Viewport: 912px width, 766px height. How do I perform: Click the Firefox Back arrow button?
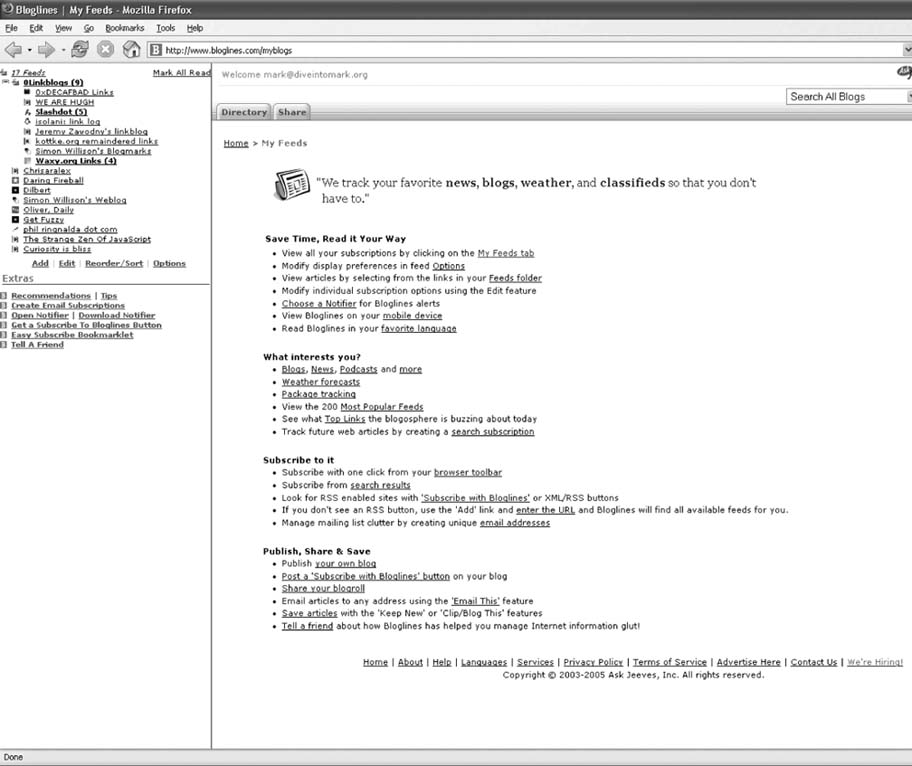[x=13, y=50]
